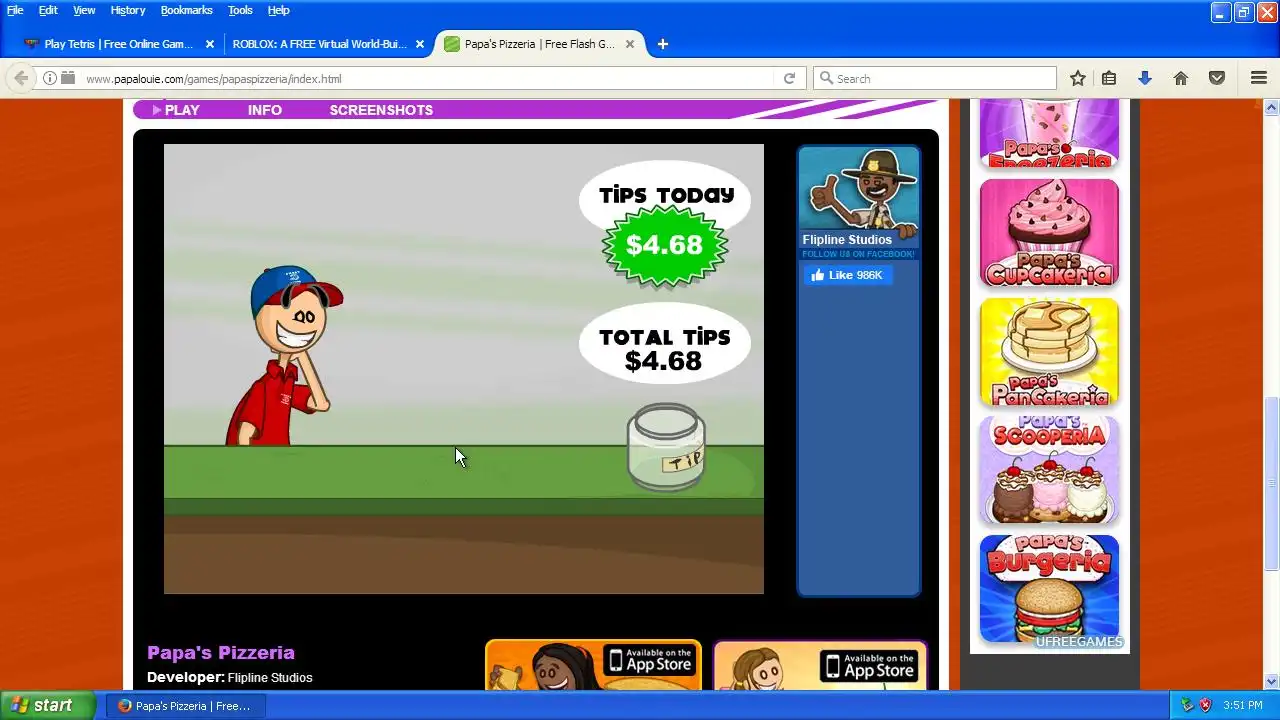Click the browser Search box

point(935,78)
